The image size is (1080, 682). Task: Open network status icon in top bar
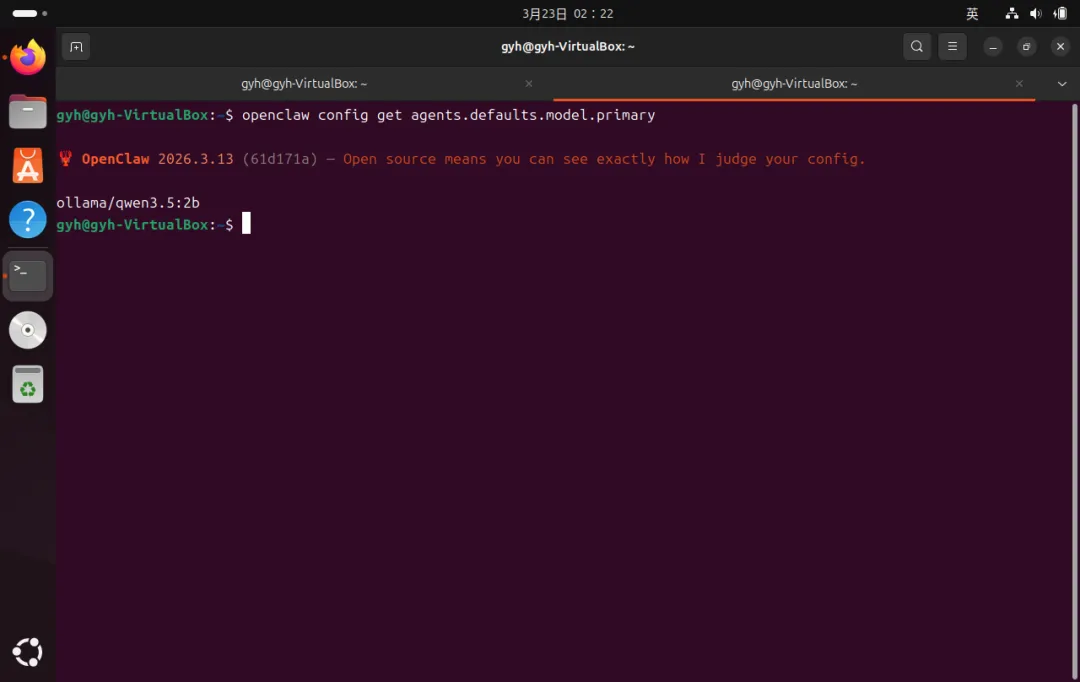[x=1012, y=13]
